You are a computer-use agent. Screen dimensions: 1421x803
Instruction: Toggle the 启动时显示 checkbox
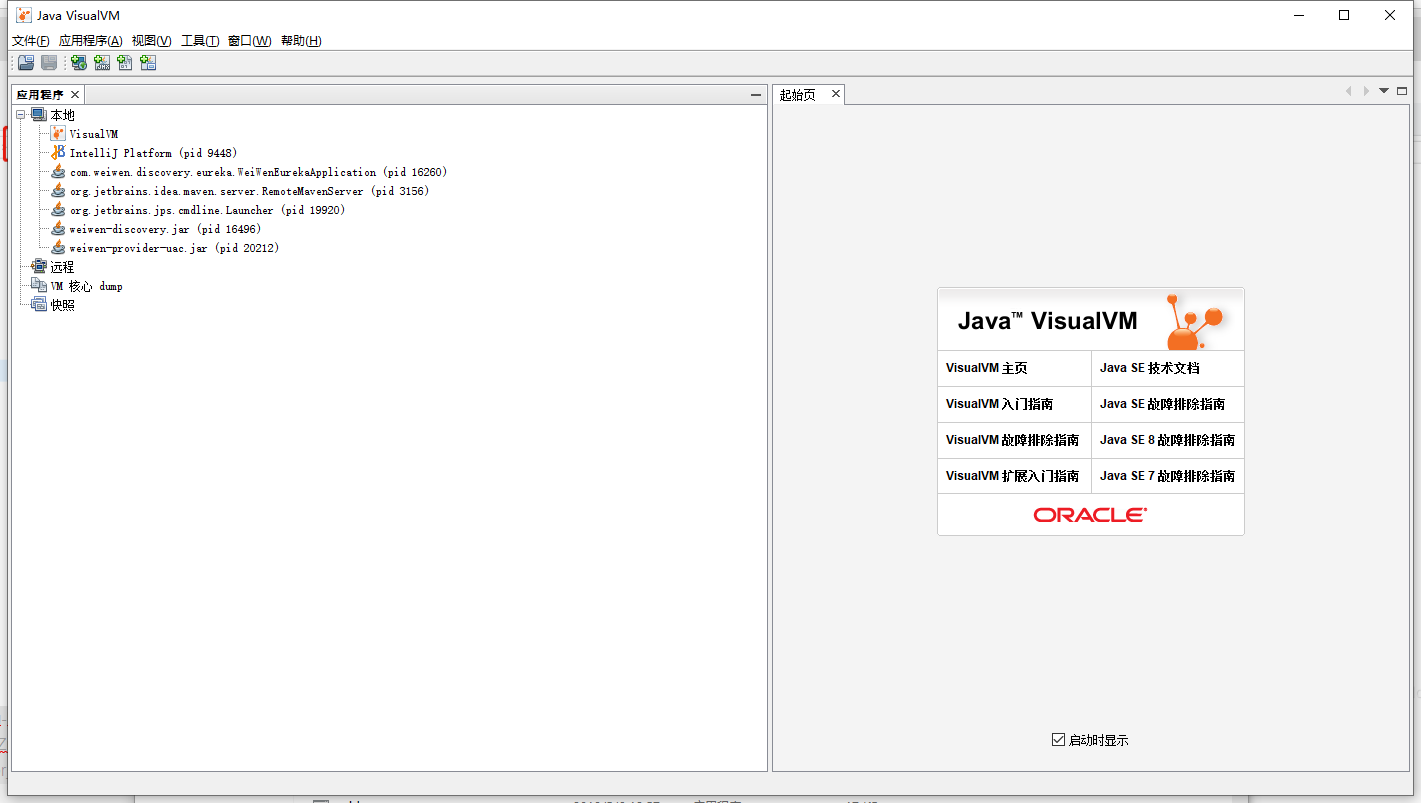[x=1058, y=740]
